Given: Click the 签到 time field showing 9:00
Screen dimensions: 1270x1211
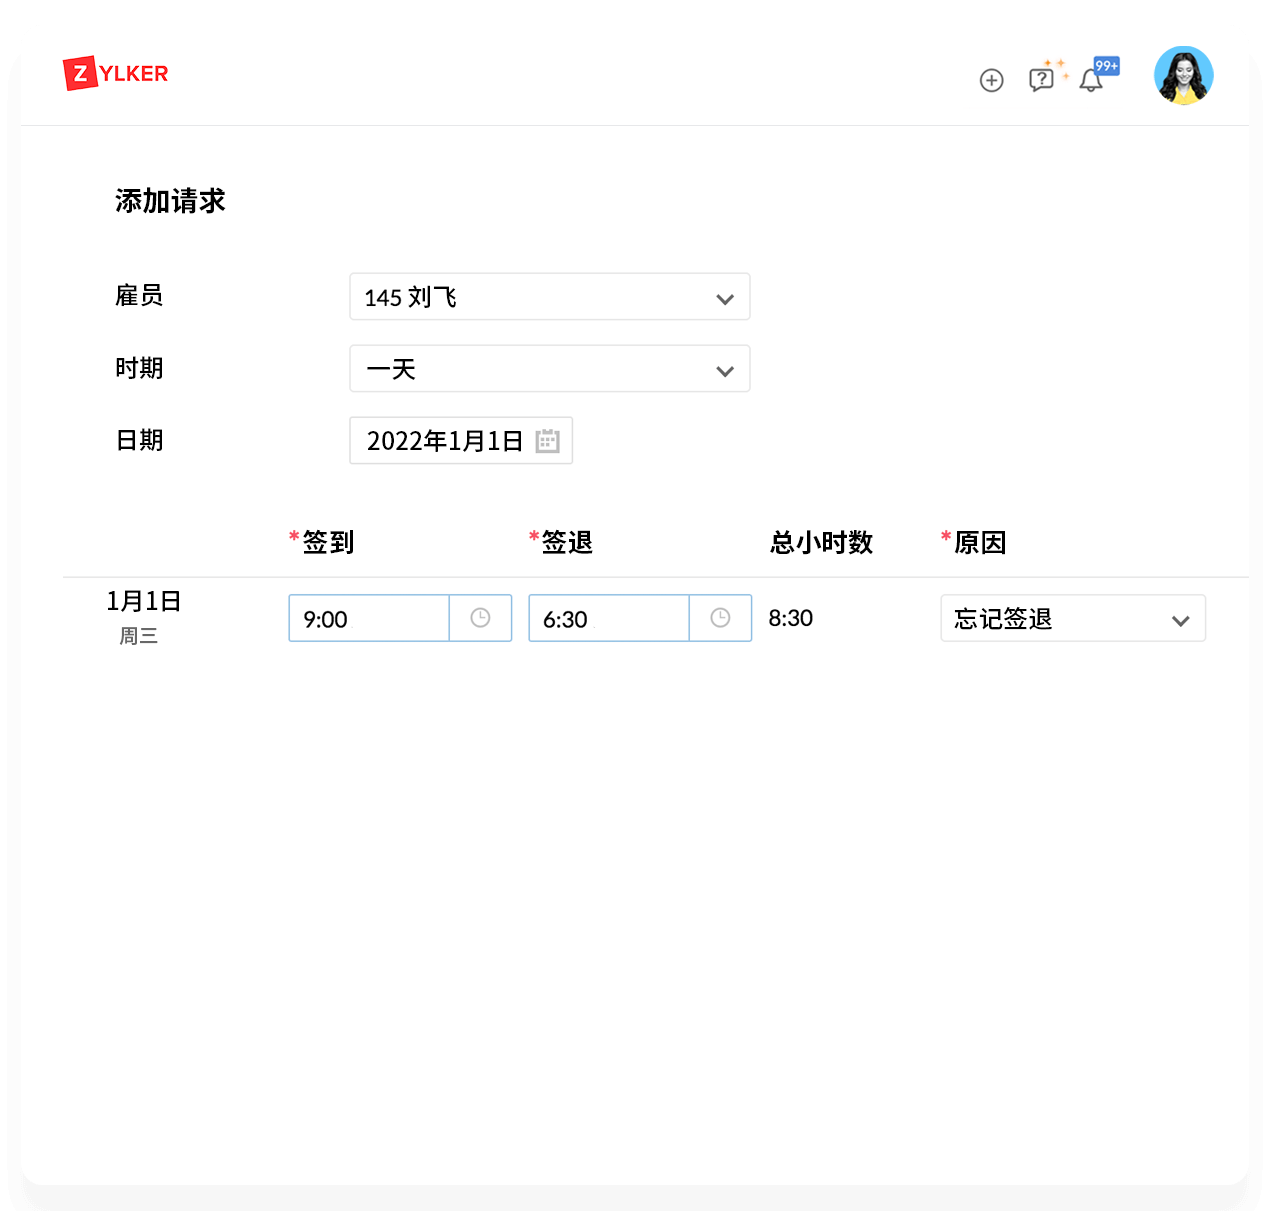Looking at the screenshot, I should (368, 619).
